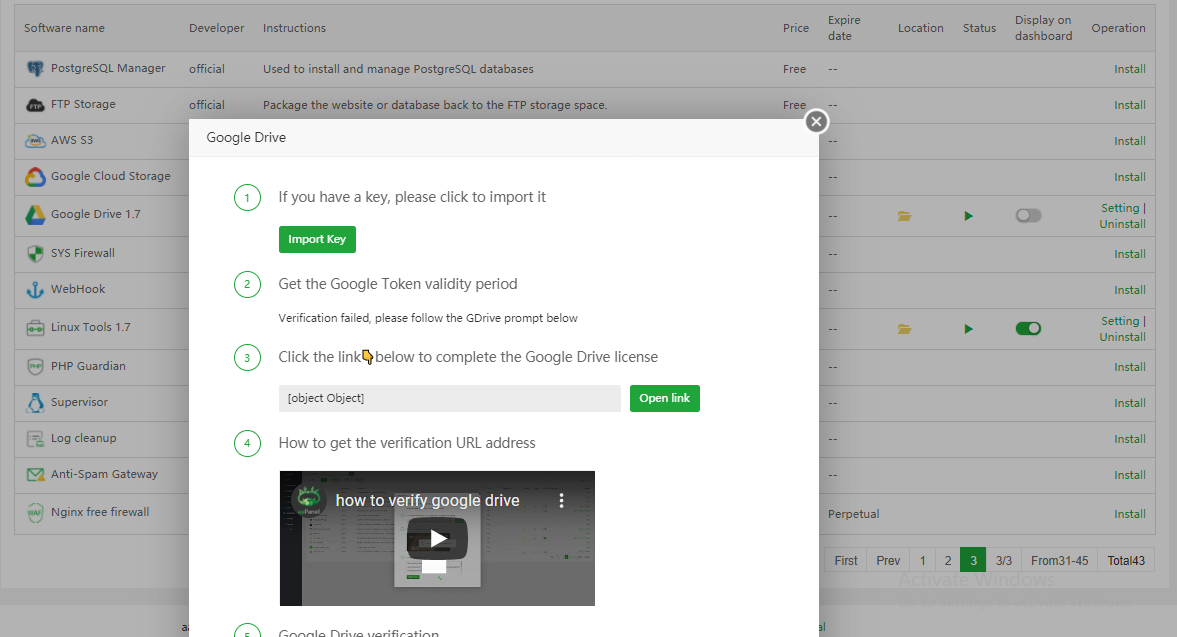
Task: Click the PostgreSQL Manager elephant icon
Action: (35, 69)
